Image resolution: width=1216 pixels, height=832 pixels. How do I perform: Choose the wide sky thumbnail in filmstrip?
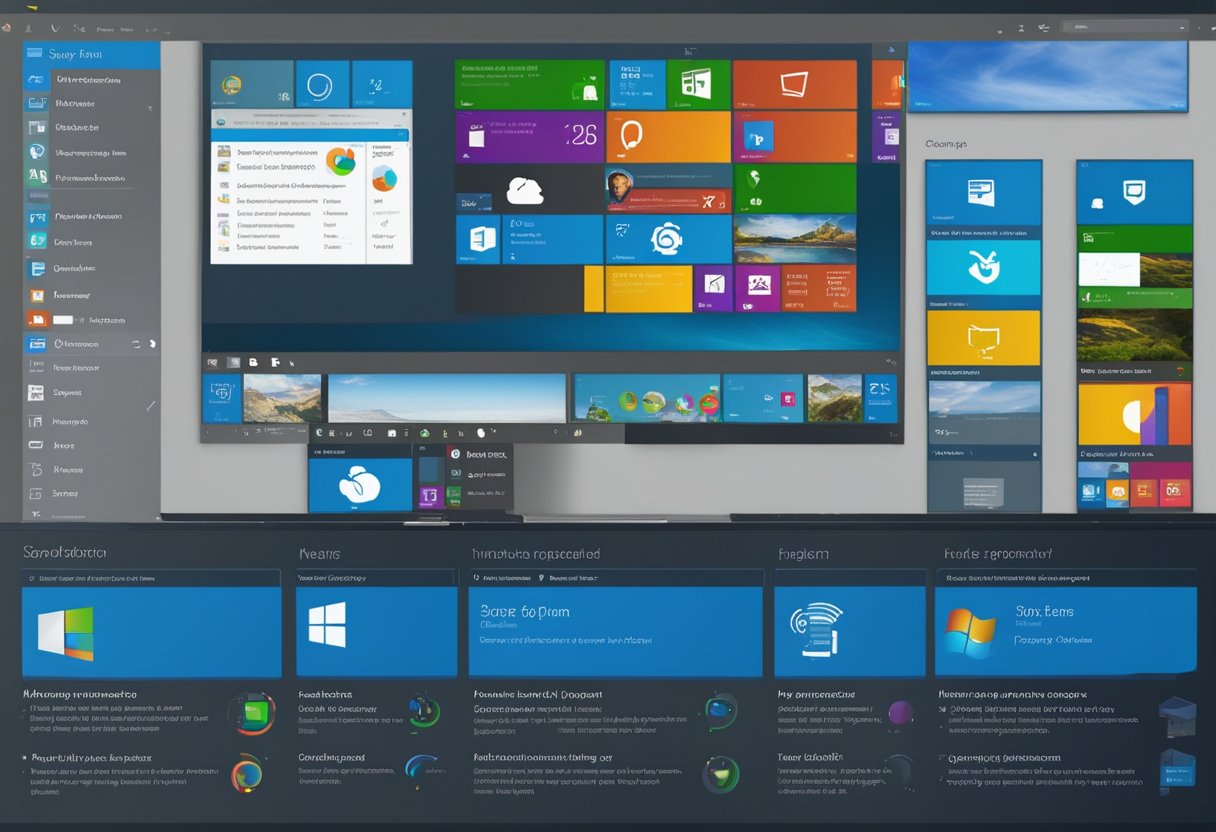[446, 398]
